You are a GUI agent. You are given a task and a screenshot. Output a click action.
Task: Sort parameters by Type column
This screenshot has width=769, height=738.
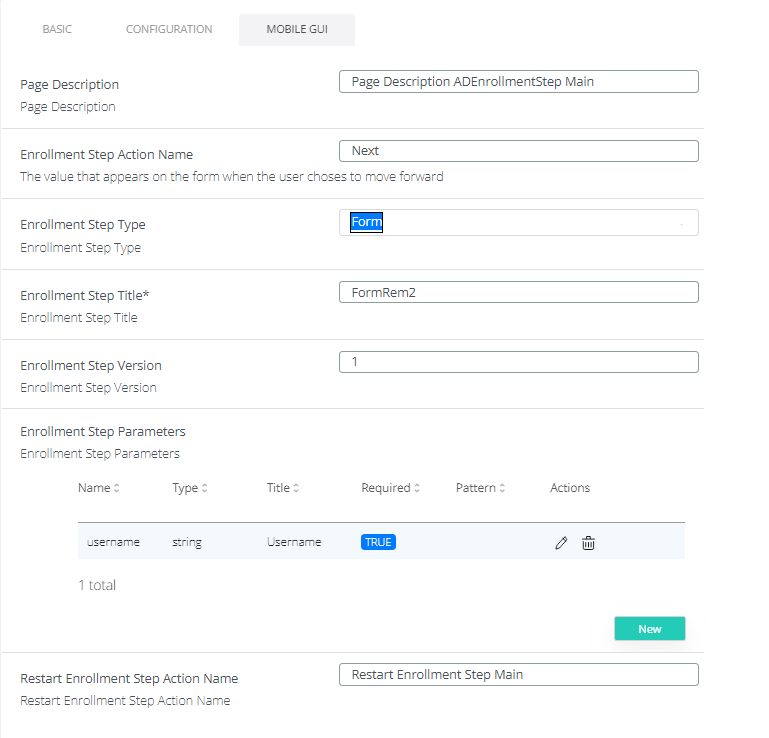coord(190,488)
